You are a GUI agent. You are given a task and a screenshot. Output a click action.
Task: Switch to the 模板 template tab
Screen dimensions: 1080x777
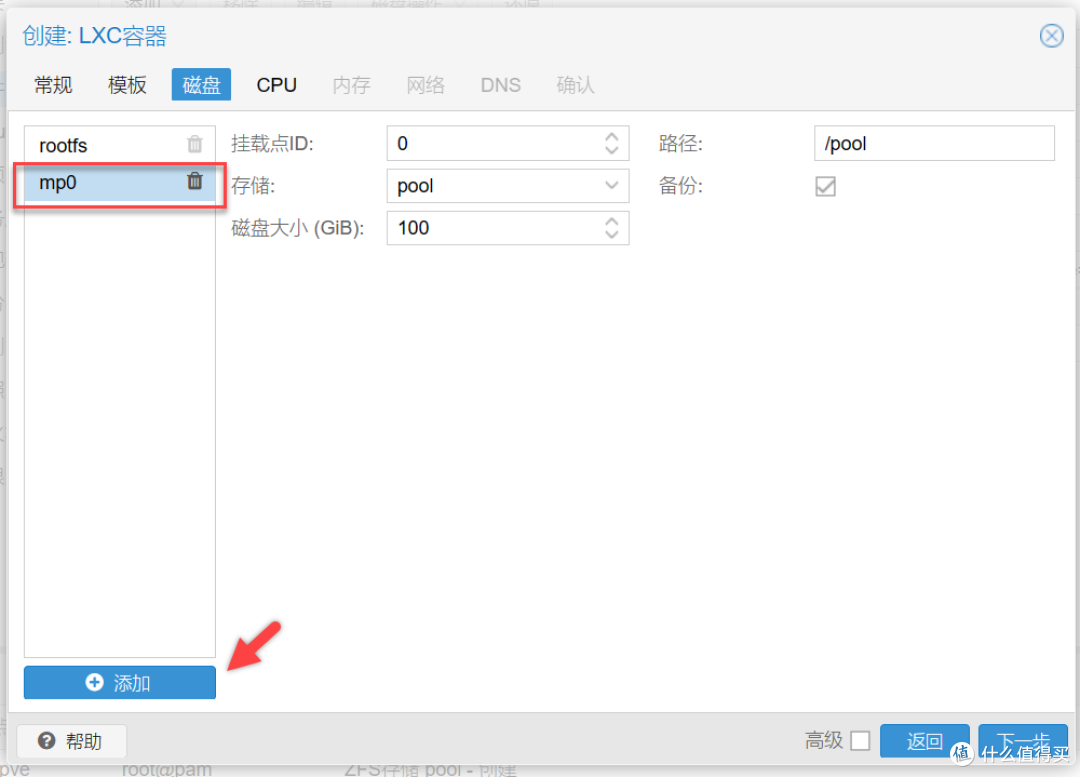tap(127, 85)
